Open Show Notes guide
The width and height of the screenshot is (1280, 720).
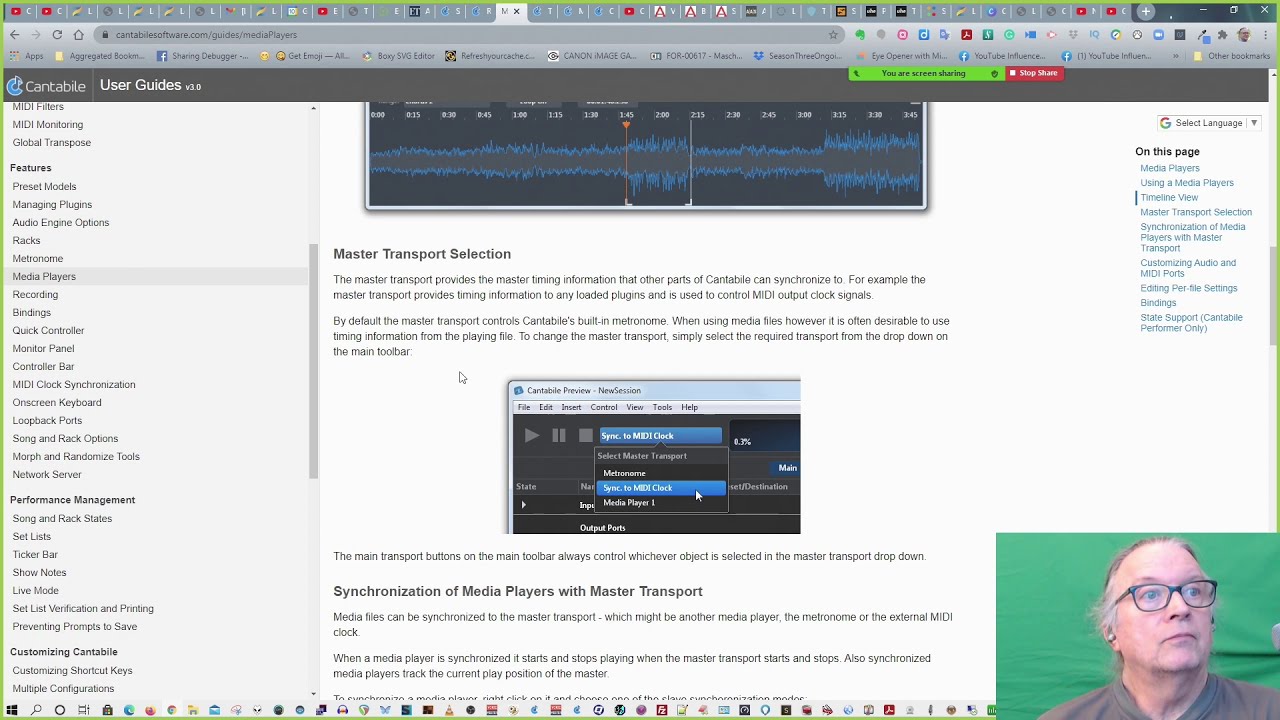(40, 572)
